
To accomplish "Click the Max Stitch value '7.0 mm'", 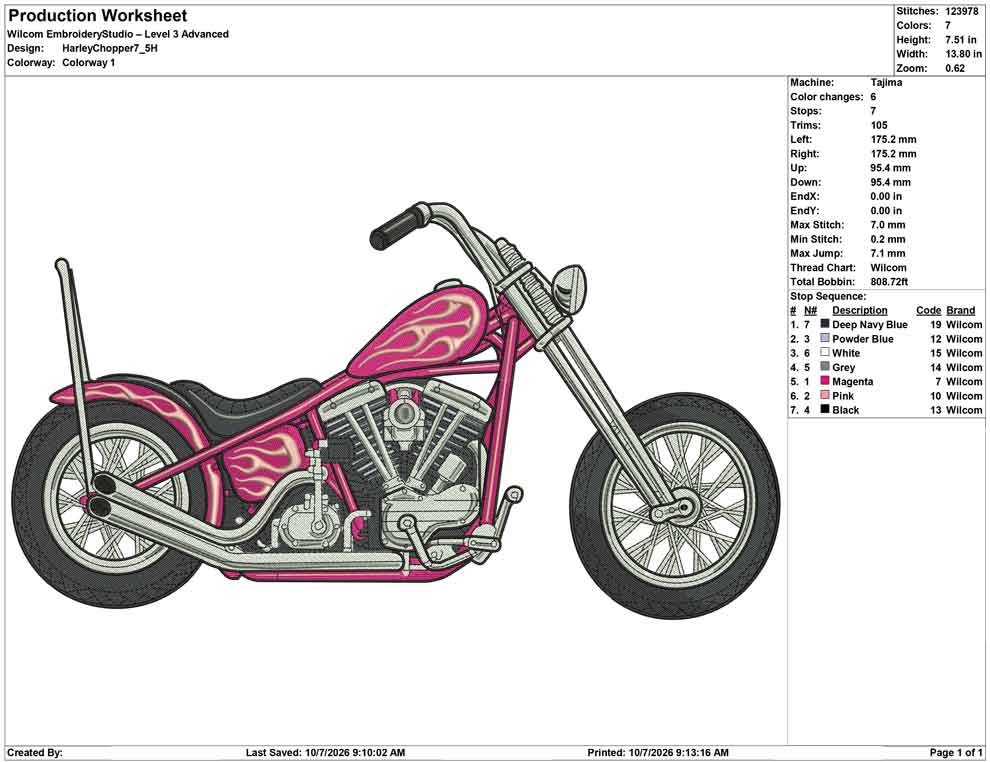I will (x=888, y=225).
